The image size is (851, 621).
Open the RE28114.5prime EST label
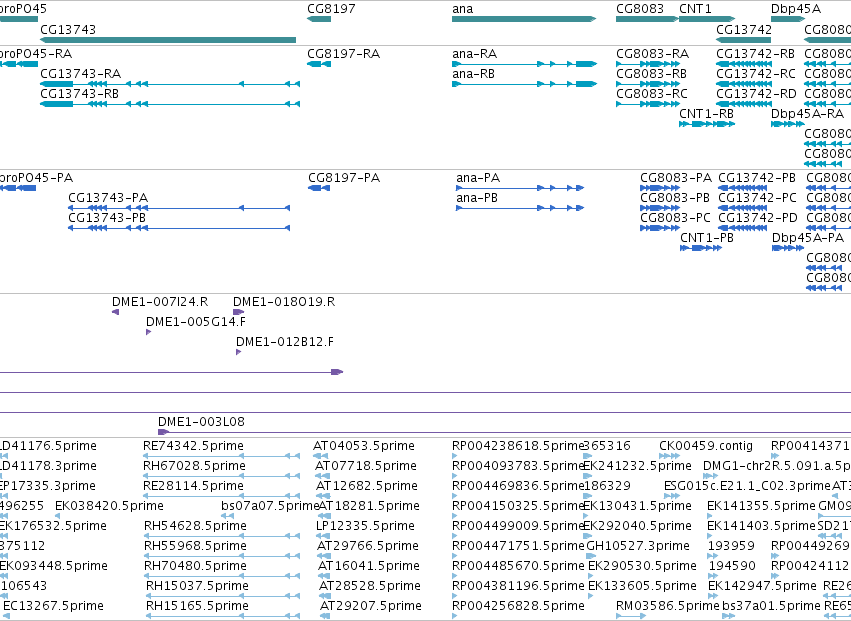pyautogui.click(x=193, y=485)
